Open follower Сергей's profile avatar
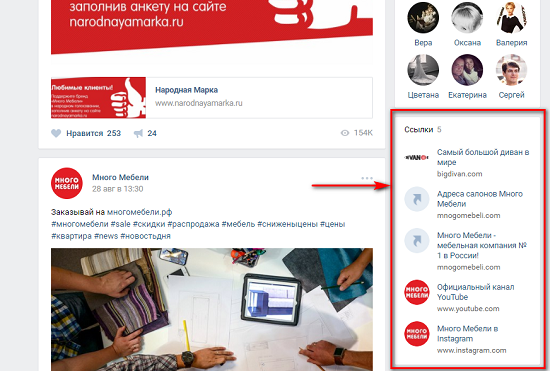The height and width of the screenshot is (371, 550). click(x=511, y=70)
